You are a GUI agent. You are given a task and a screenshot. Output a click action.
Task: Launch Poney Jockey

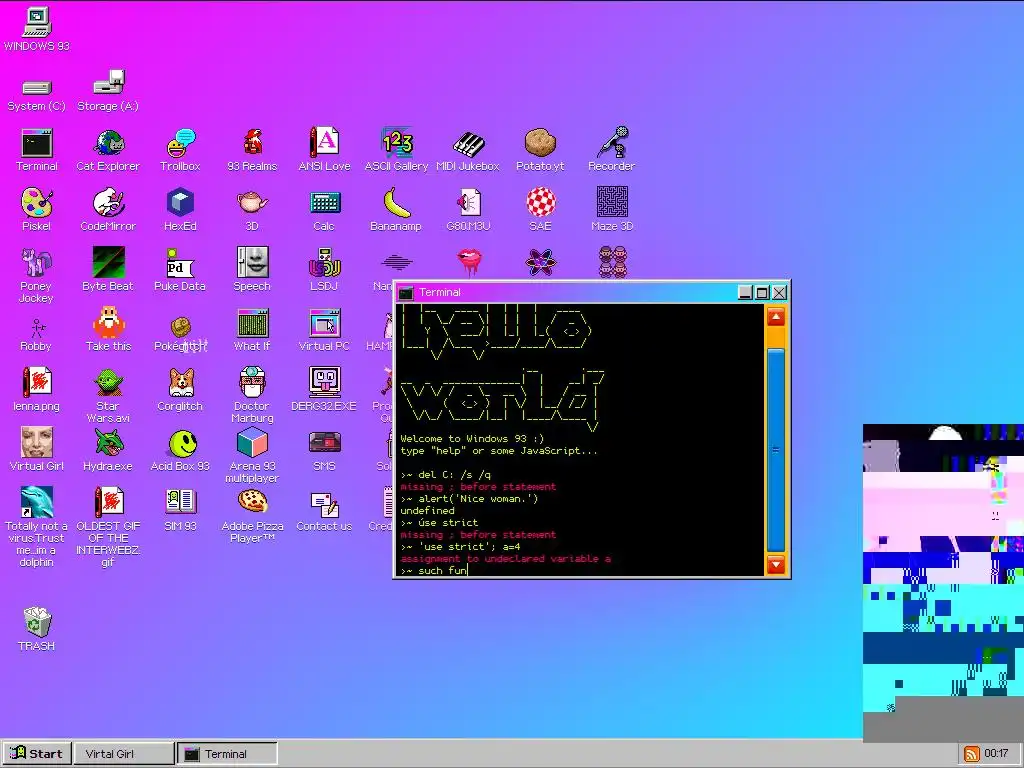pyautogui.click(x=37, y=276)
